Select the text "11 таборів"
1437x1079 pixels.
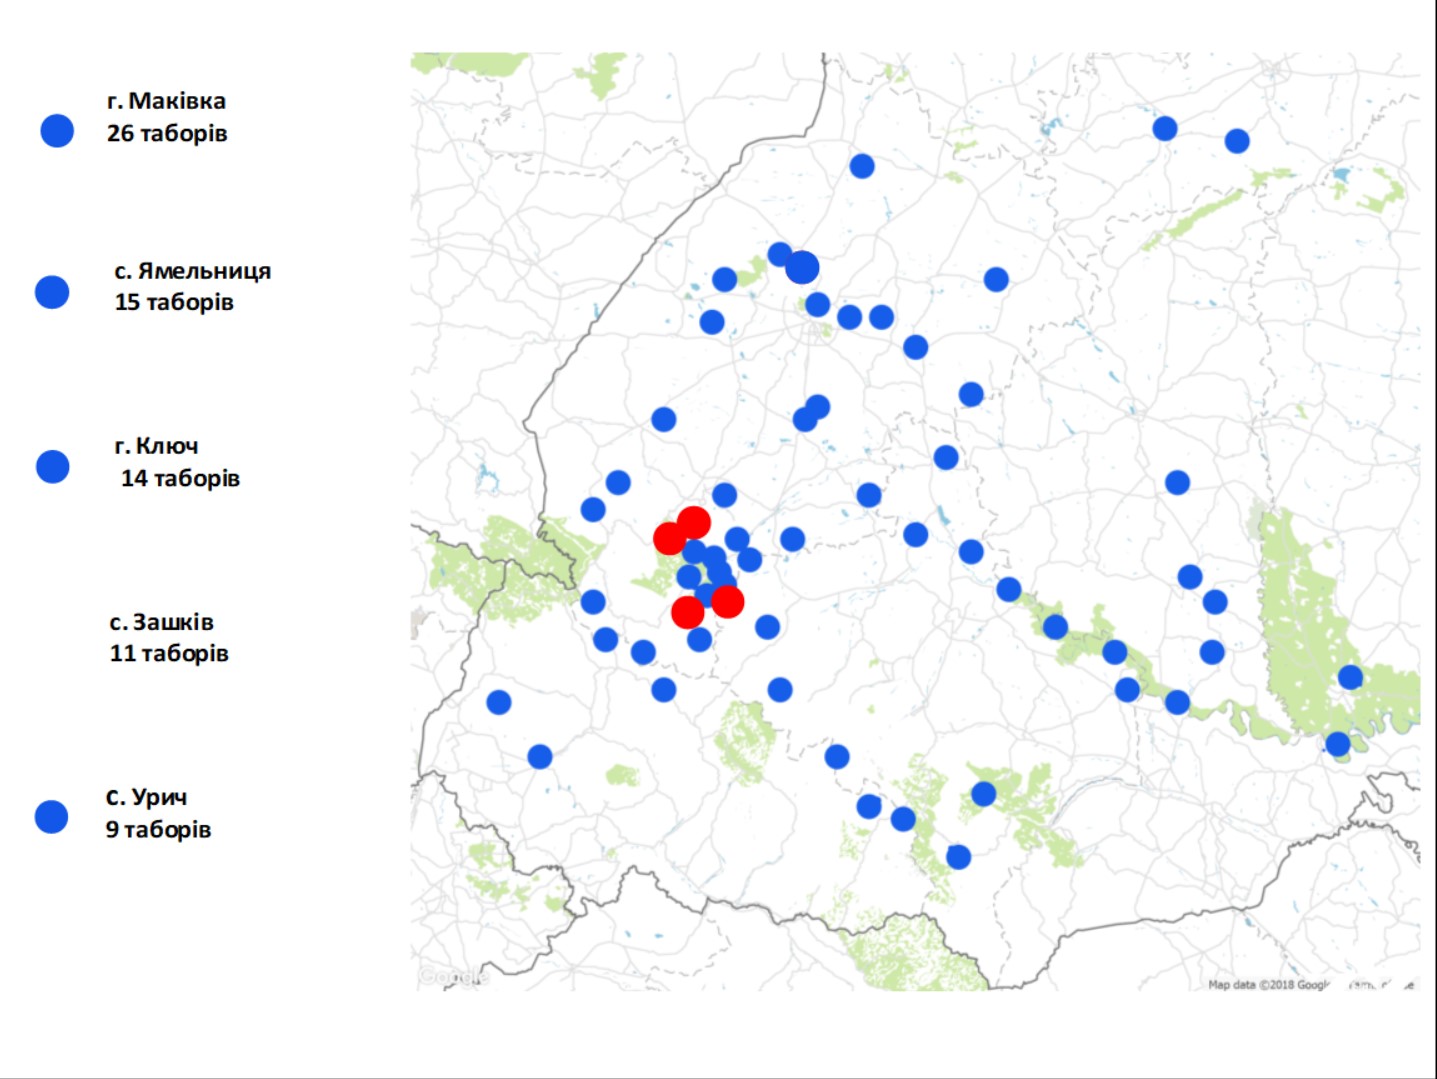point(169,653)
